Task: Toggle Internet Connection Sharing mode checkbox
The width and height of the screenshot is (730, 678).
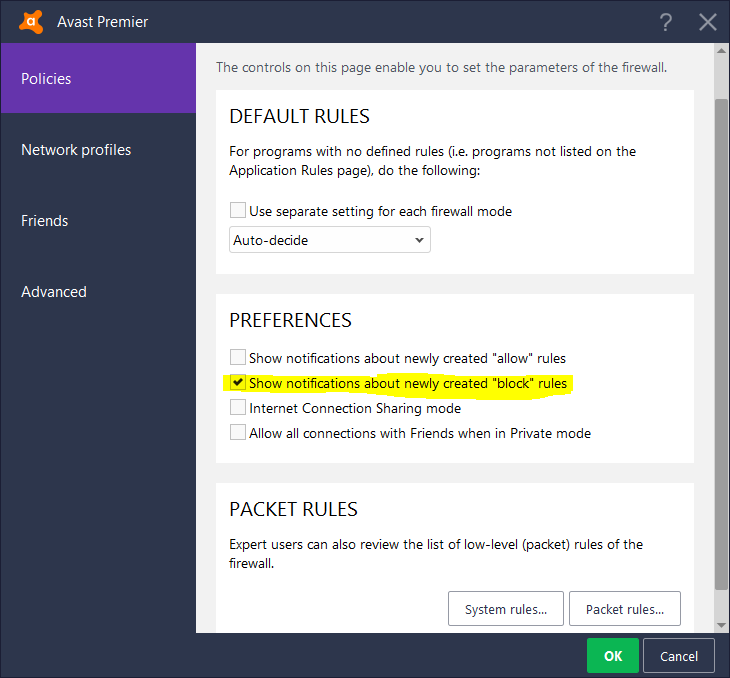Action: 238,407
